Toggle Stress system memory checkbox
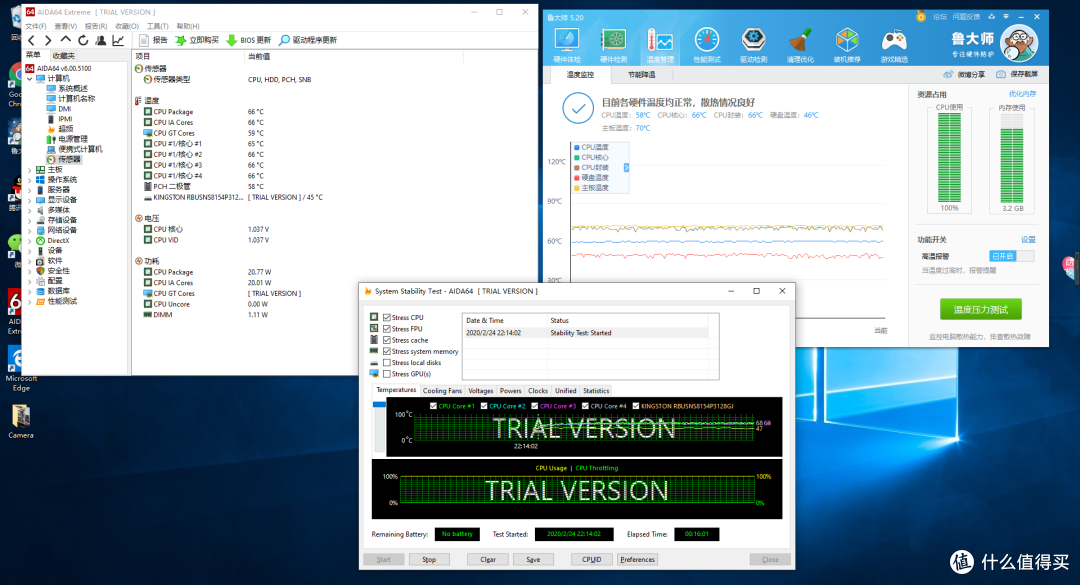This screenshot has height=585, width=1080. click(387, 351)
